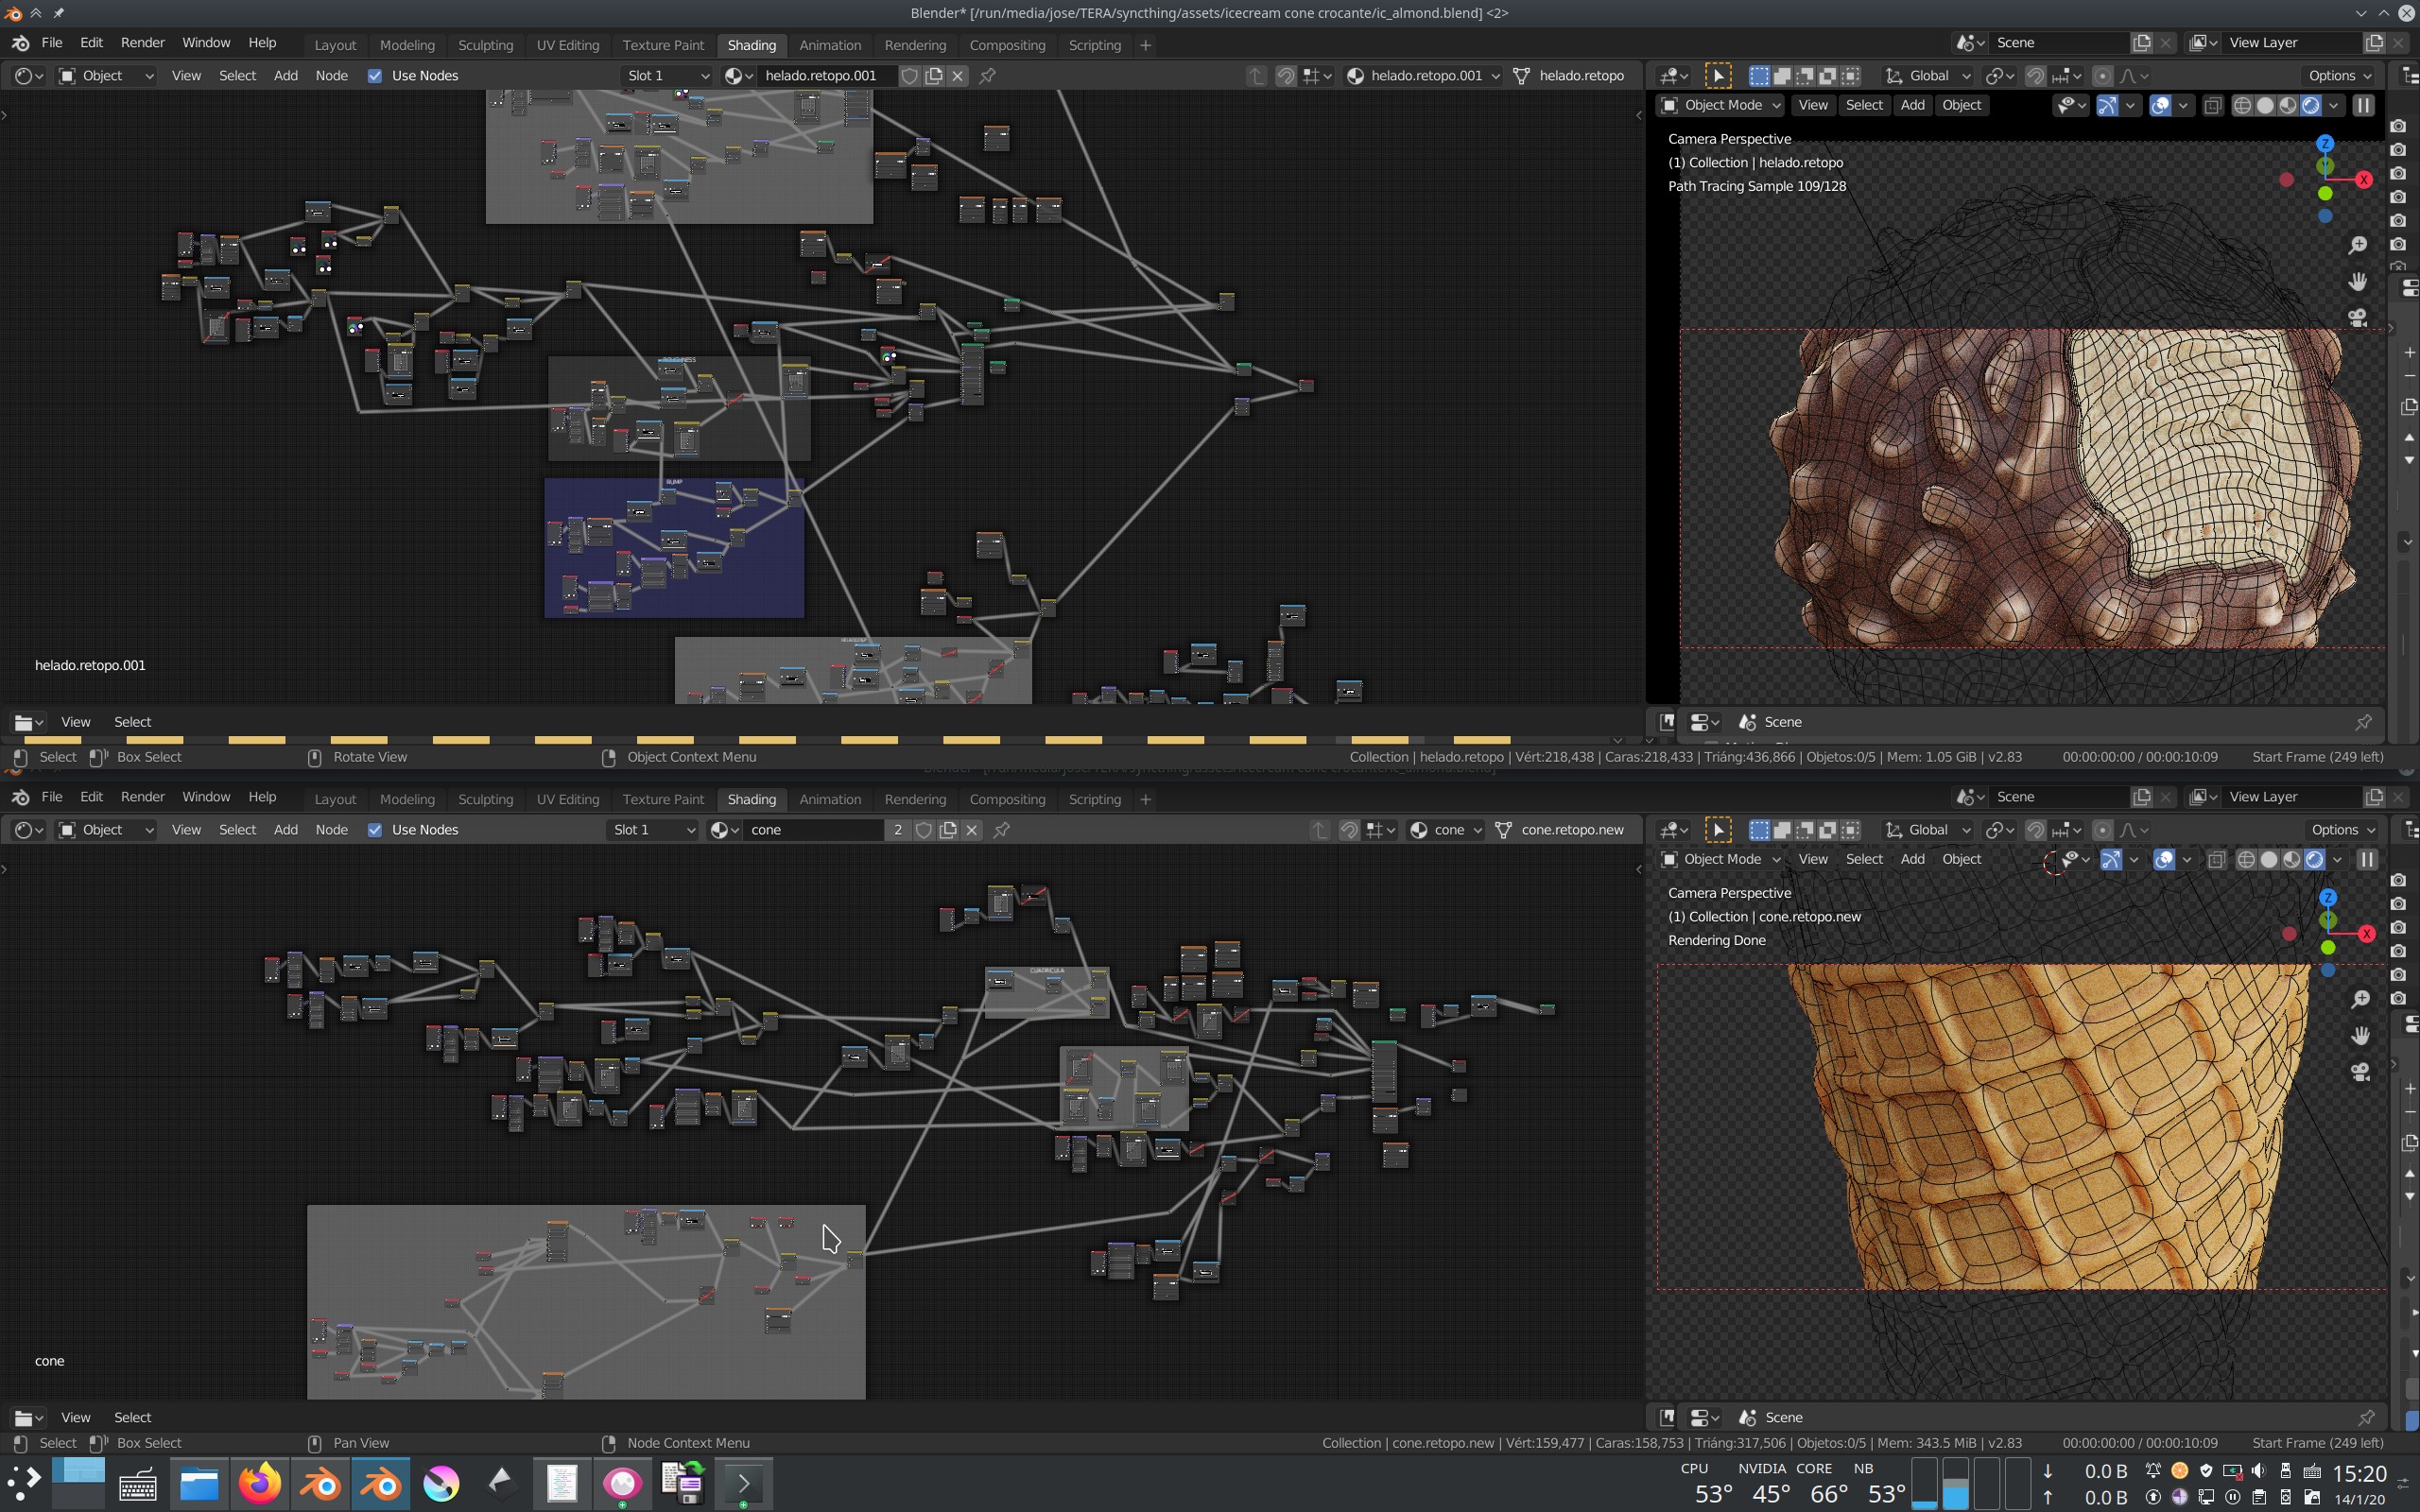This screenshot has width=2420, height=1512.
Task: Pause the Path Tracing viewport render
Action: click(x=2363, y=105)
